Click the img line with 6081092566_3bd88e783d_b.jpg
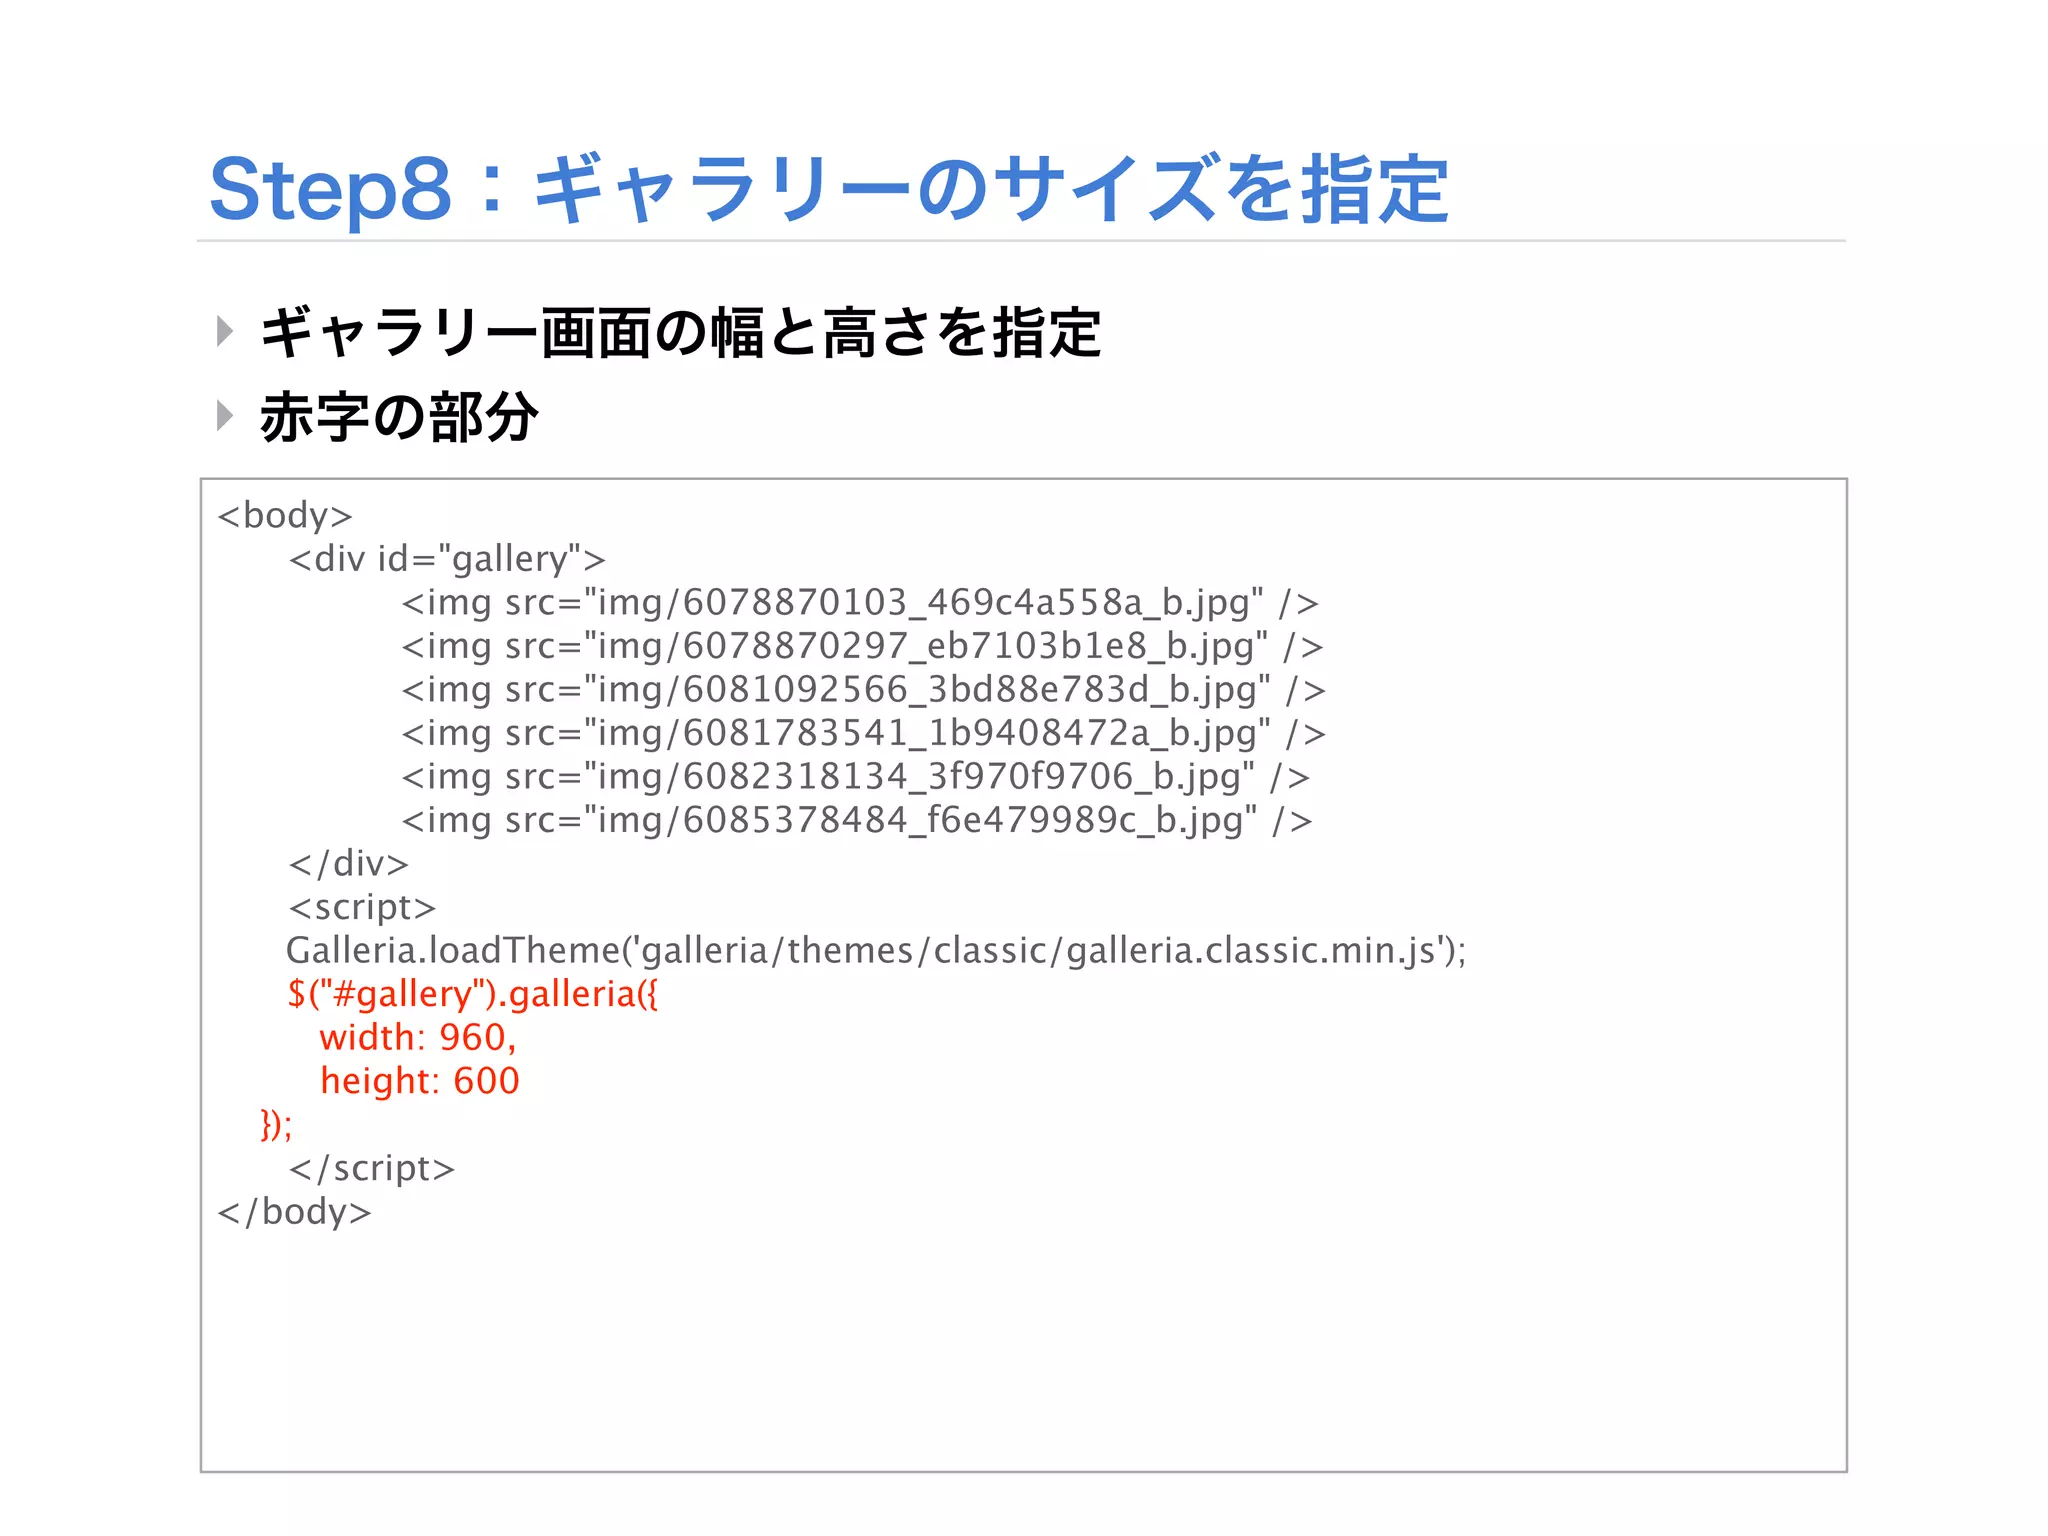 click(863, 690)
